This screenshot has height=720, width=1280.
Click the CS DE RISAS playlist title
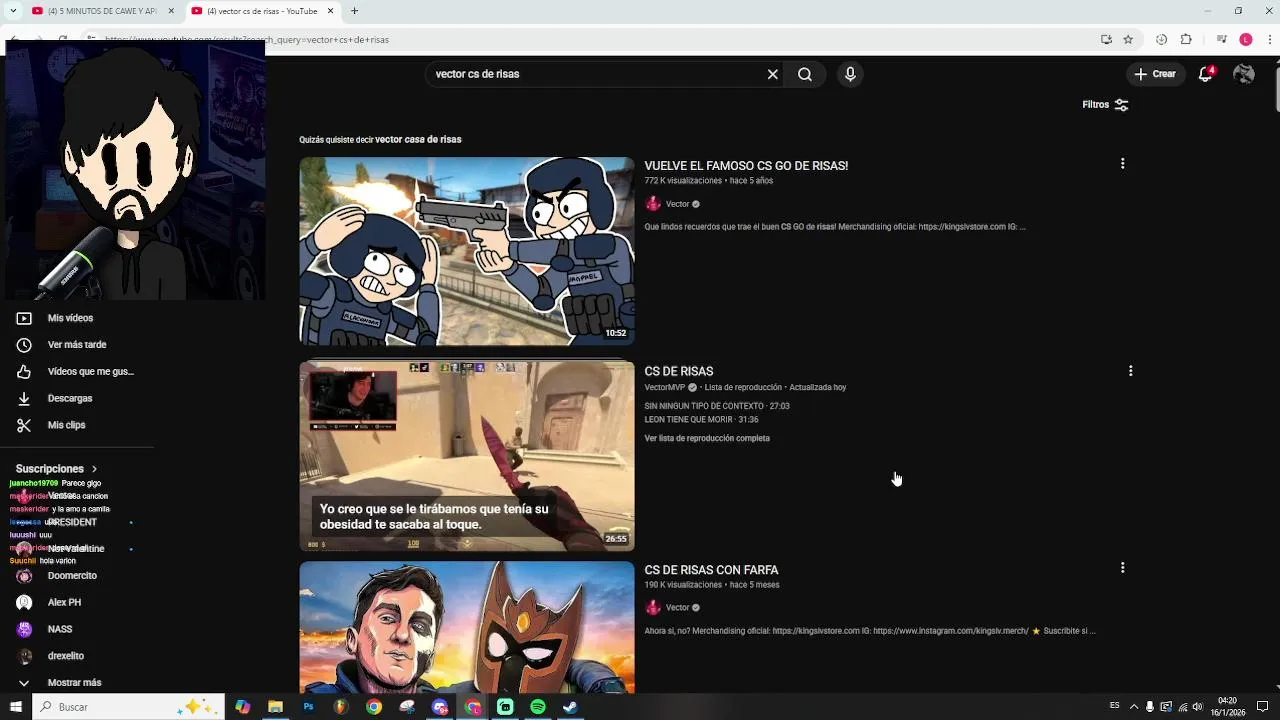point(679,371)
